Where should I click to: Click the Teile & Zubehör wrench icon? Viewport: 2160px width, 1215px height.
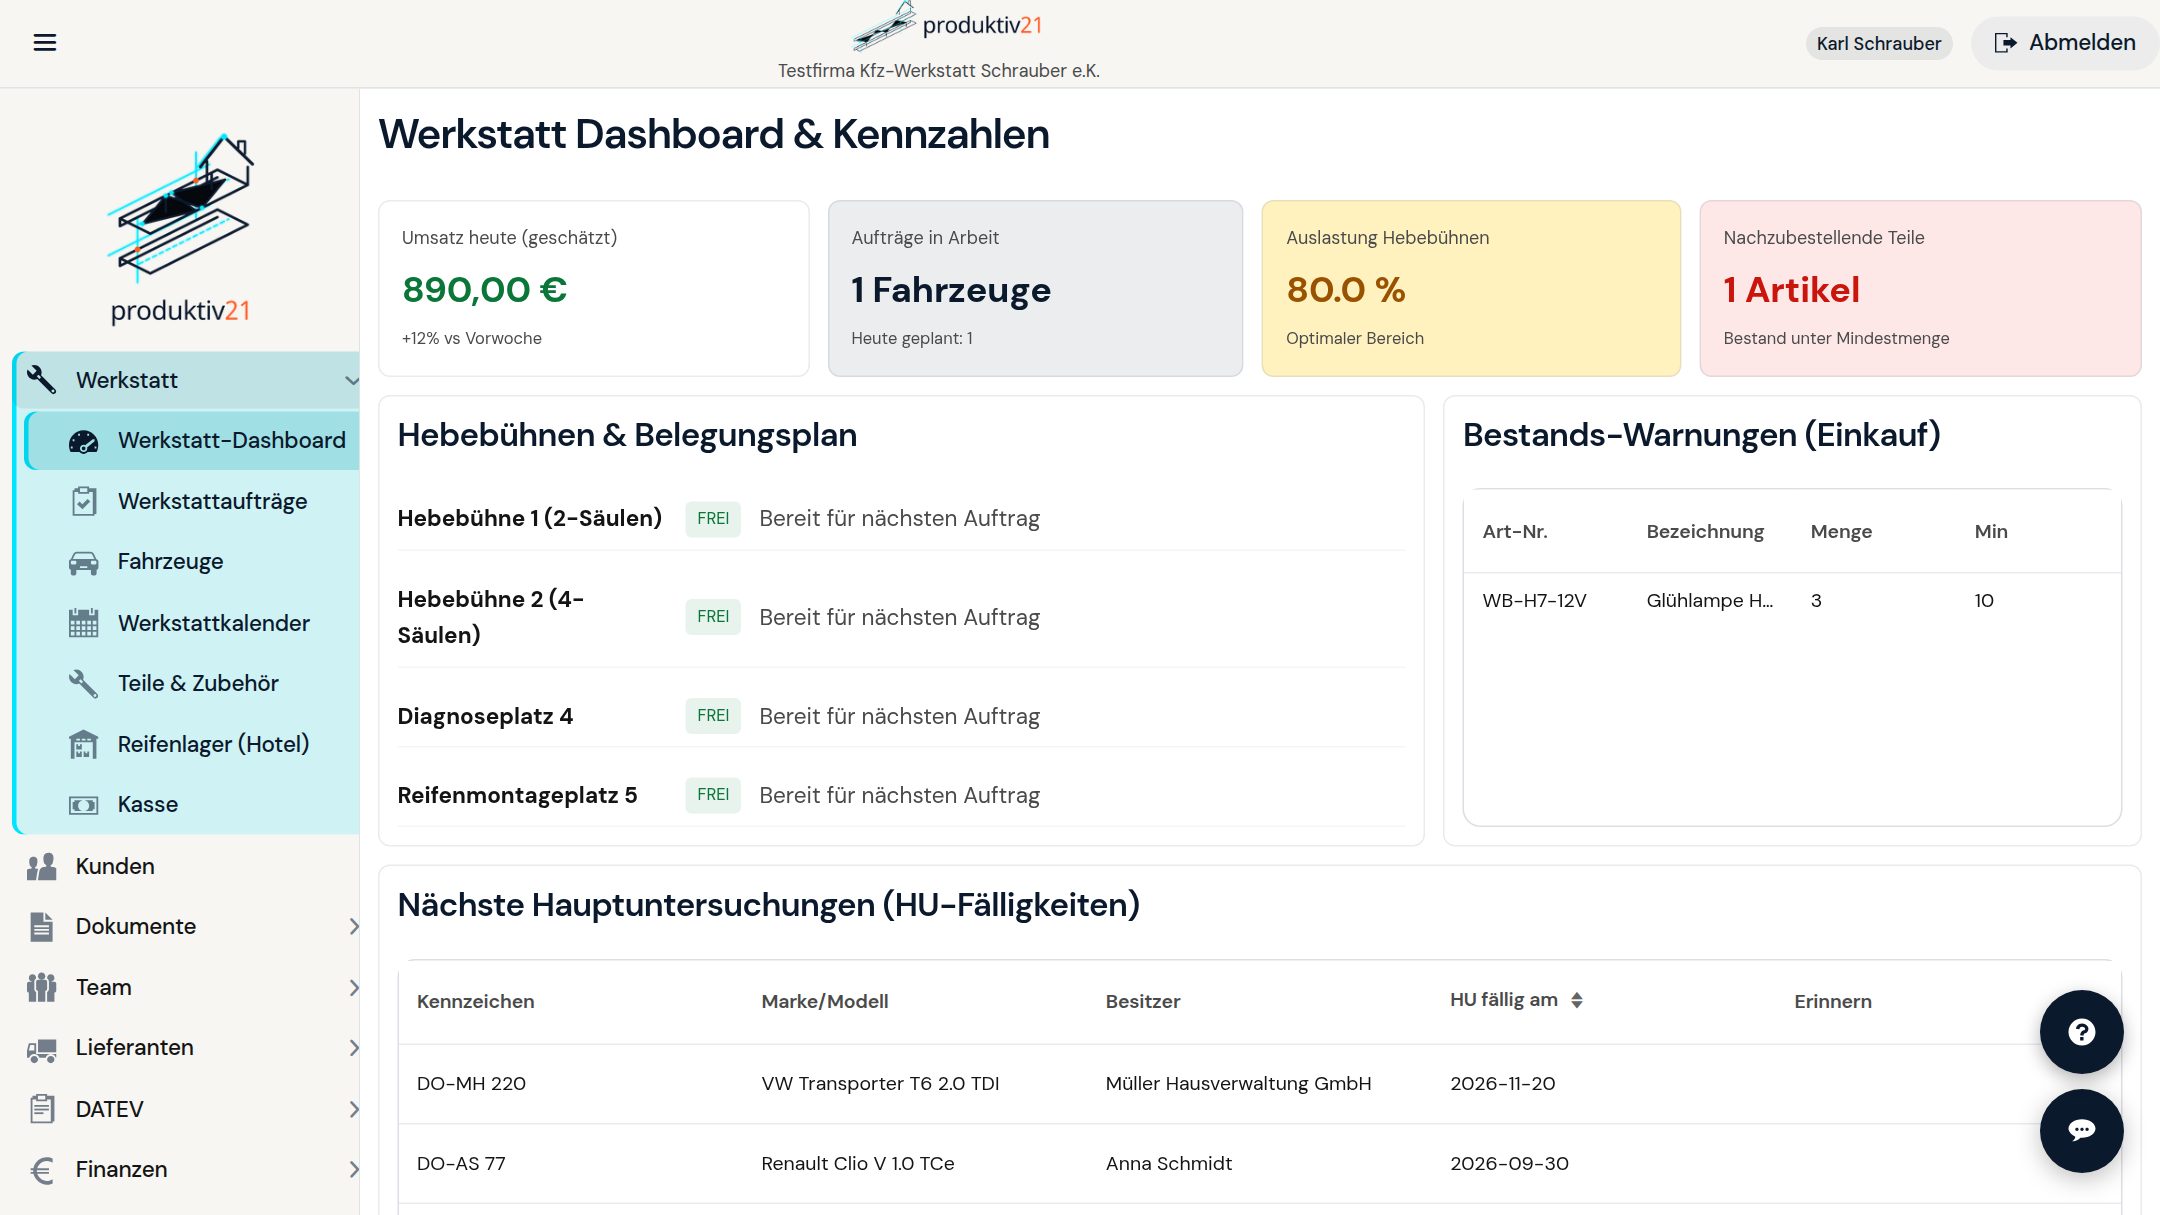83,684
